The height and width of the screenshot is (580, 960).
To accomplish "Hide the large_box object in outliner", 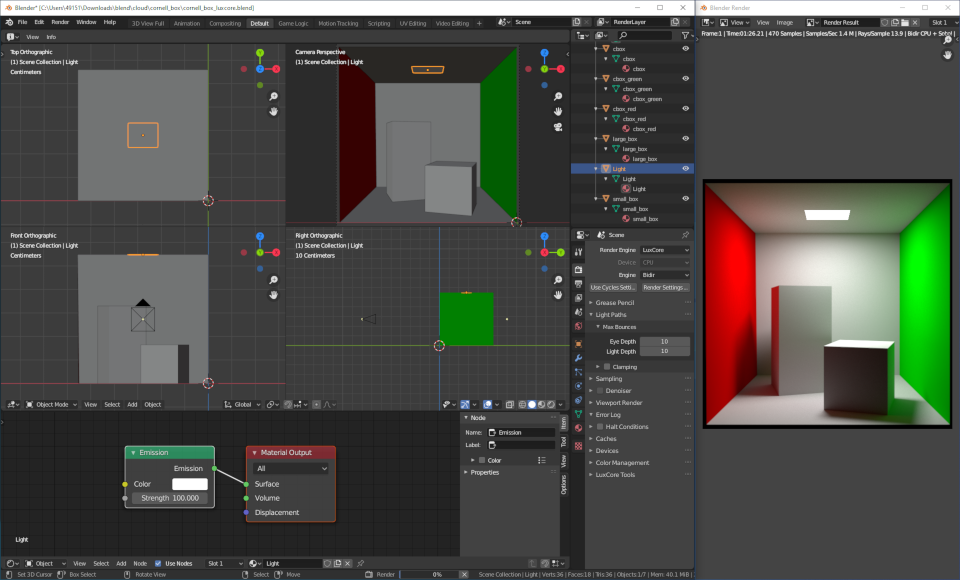I will (686, 139).
